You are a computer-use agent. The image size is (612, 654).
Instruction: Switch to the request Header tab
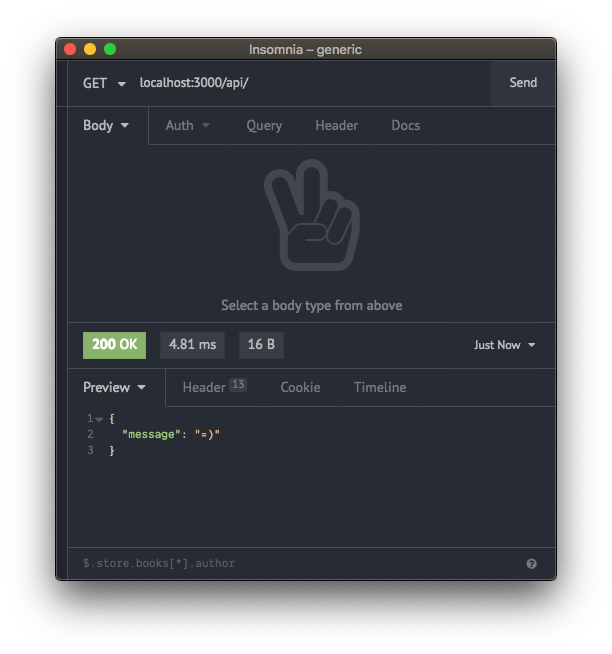point(336,126)
